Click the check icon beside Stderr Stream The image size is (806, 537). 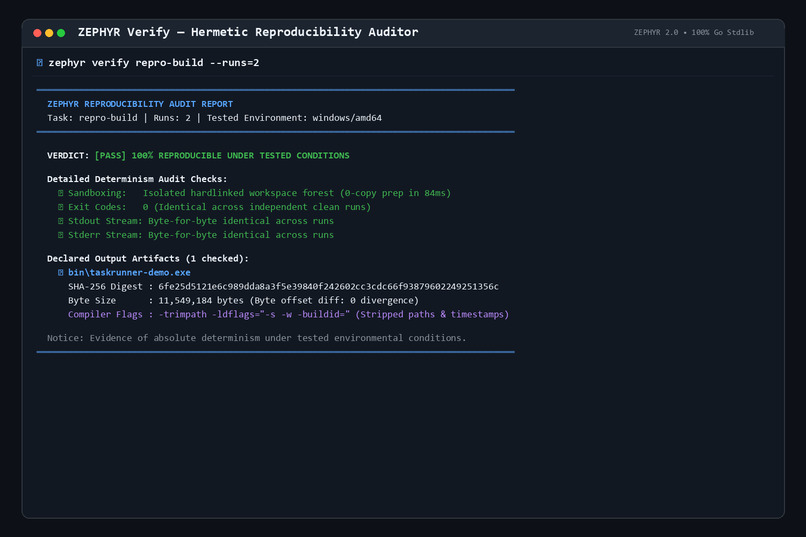pyautogui.click(x=61, y=235)
